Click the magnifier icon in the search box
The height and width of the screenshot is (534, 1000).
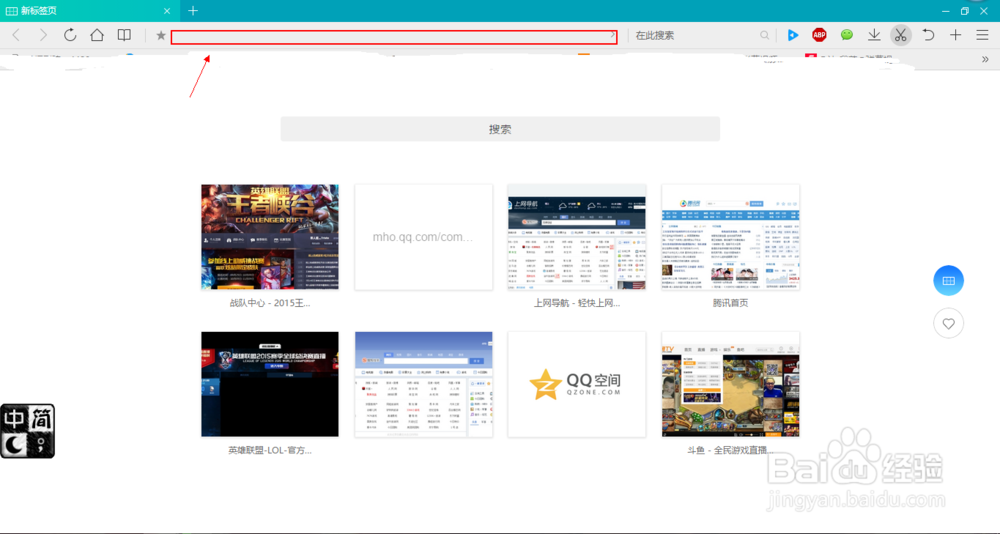click(x=764, y=36)
